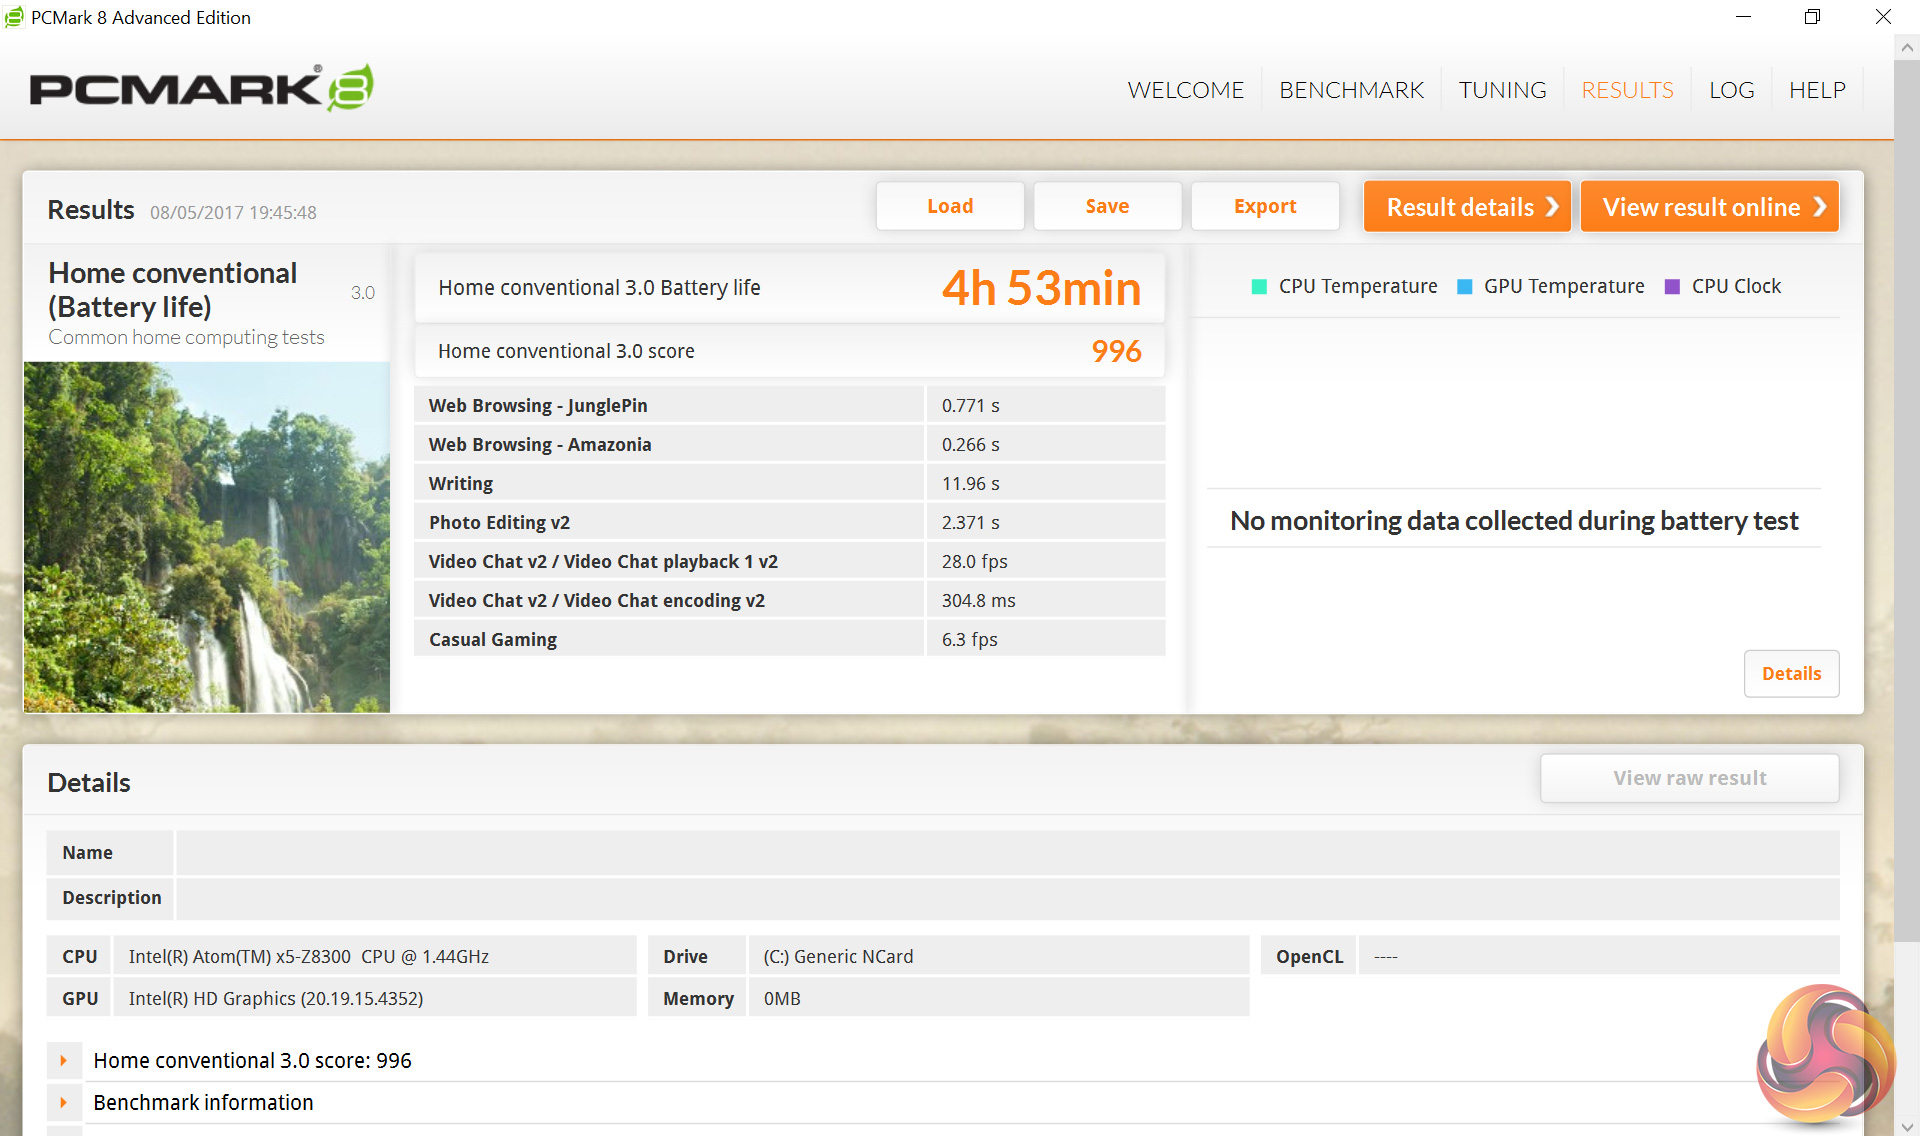Go to the Tuning tab
The width and height of the screenshot is (1920, 1136).
tap(1502, 90)
